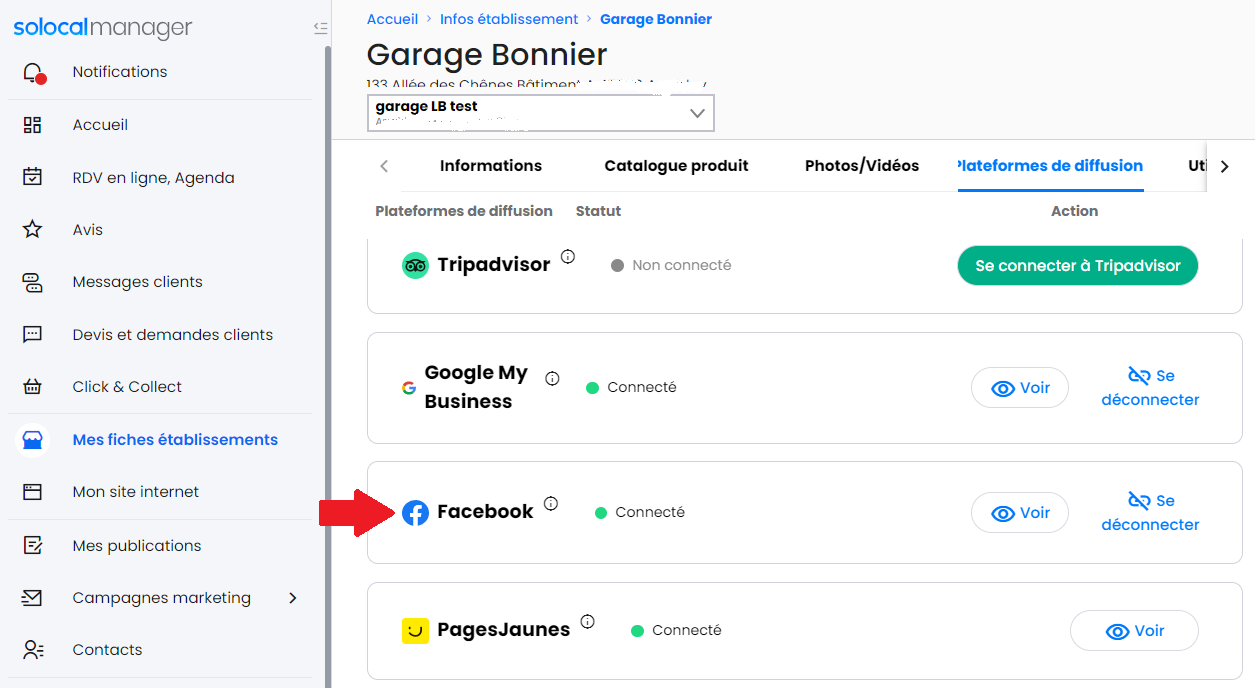Expand the Campagnes marketing submenu arrow

(293, 598)
